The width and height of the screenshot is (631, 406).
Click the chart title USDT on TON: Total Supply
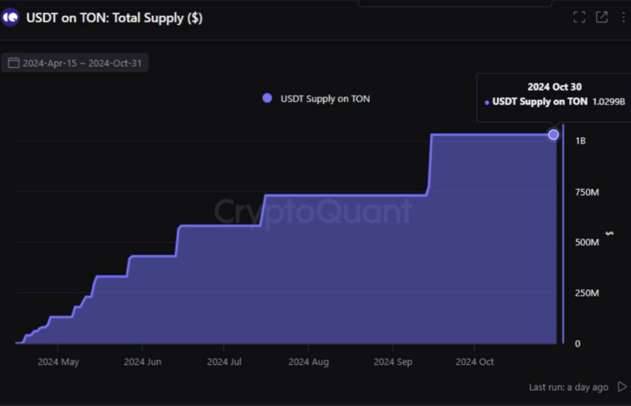click(114, 18)
